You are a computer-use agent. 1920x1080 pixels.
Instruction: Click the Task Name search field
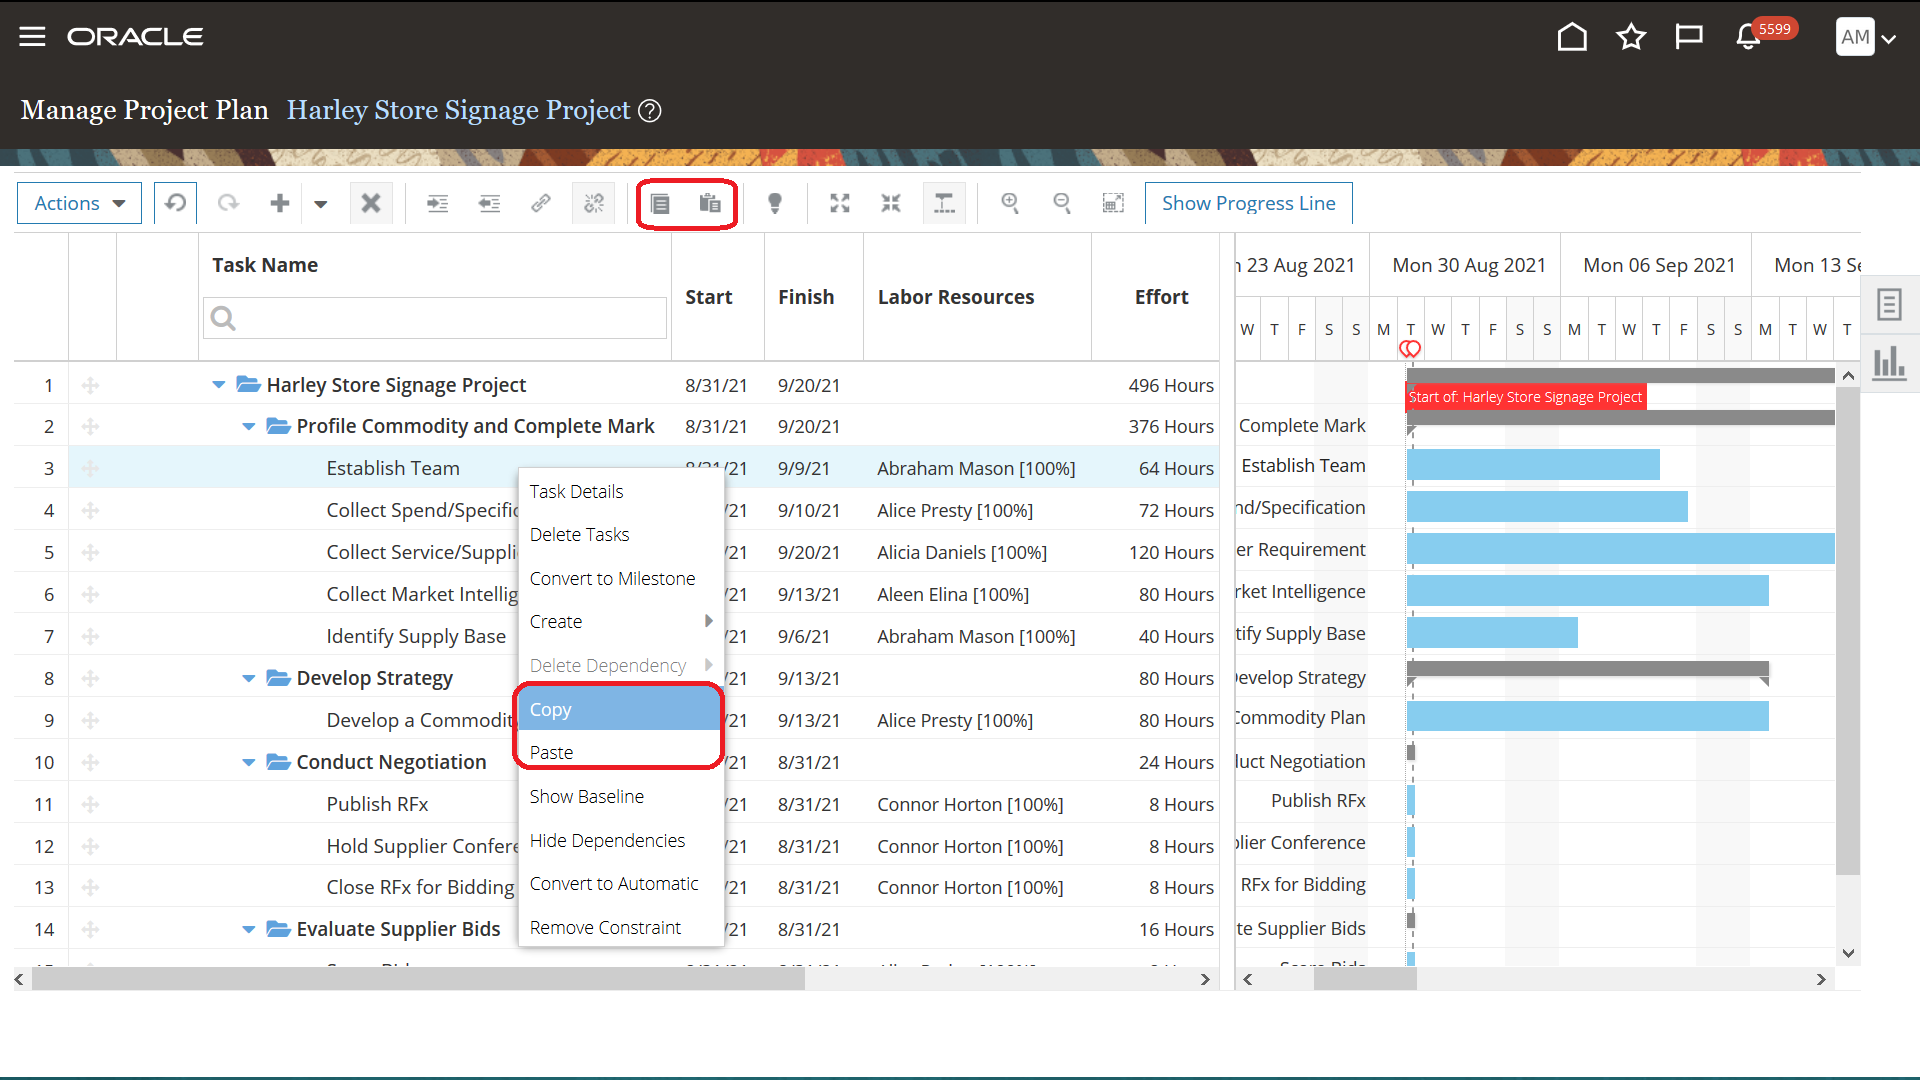click(435, 318)
